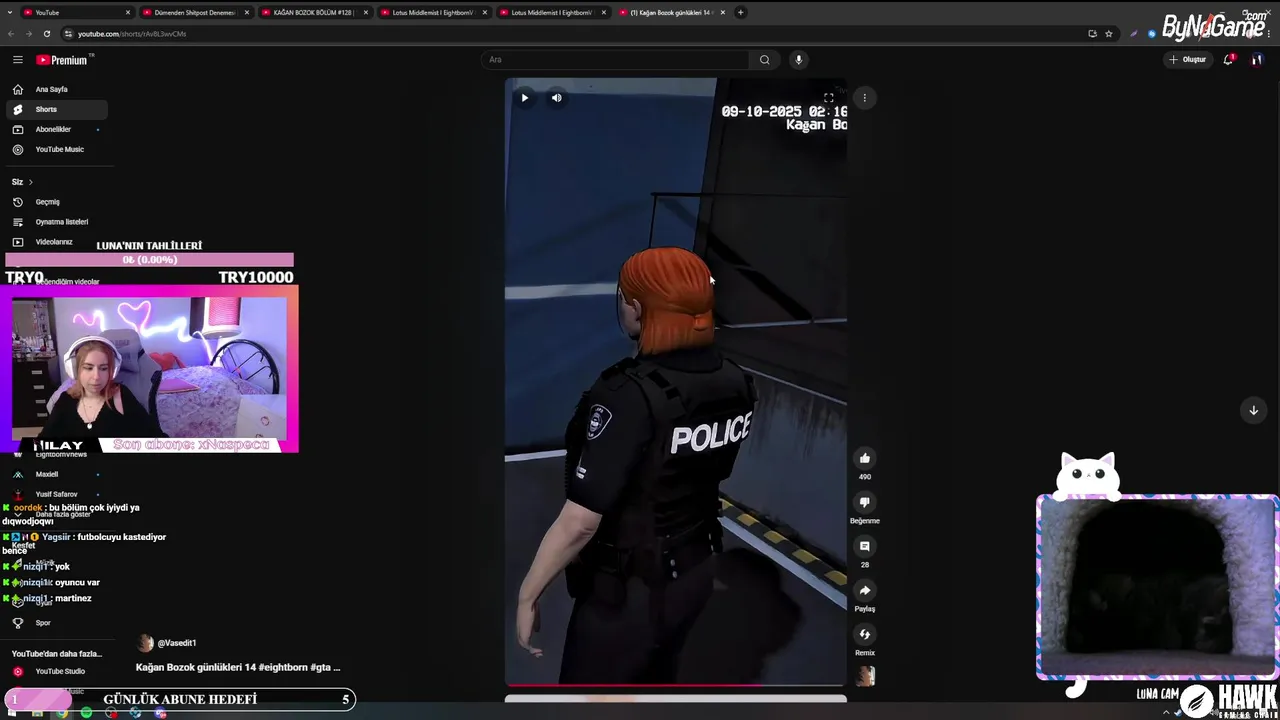The height and width of the screenshot is (720, 1280).
Task: Click the Spotify taskbar icon
Action: (86, 713)
